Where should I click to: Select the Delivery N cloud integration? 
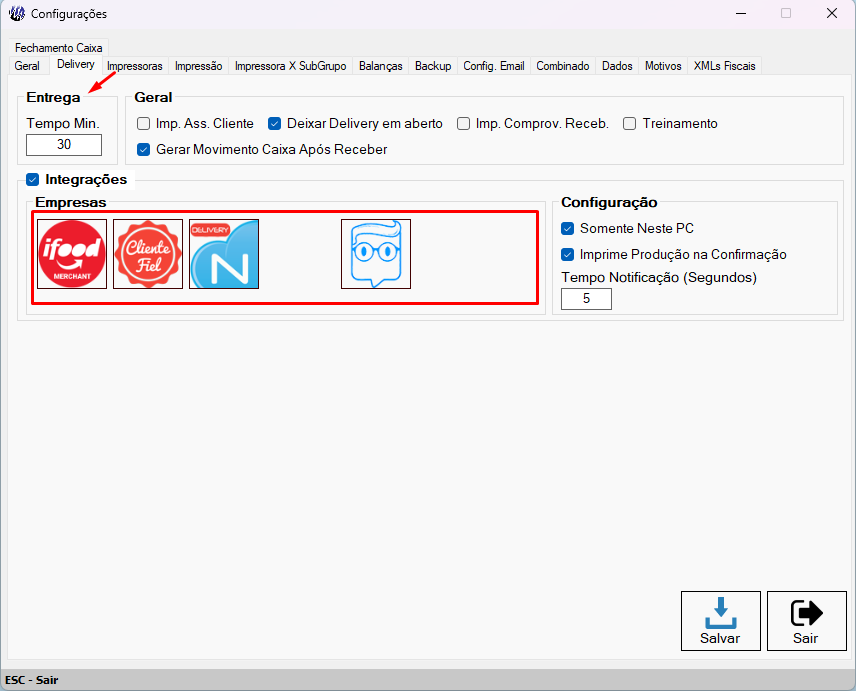click(x=224, y=254)
